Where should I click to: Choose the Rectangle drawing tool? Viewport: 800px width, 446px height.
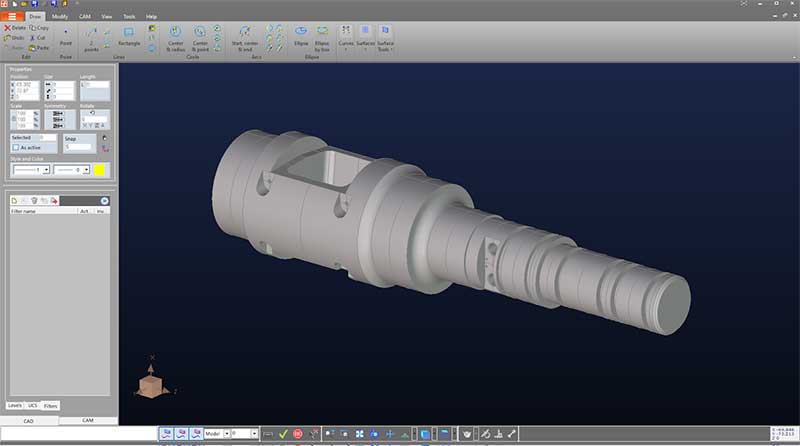[x=129, y=36]
